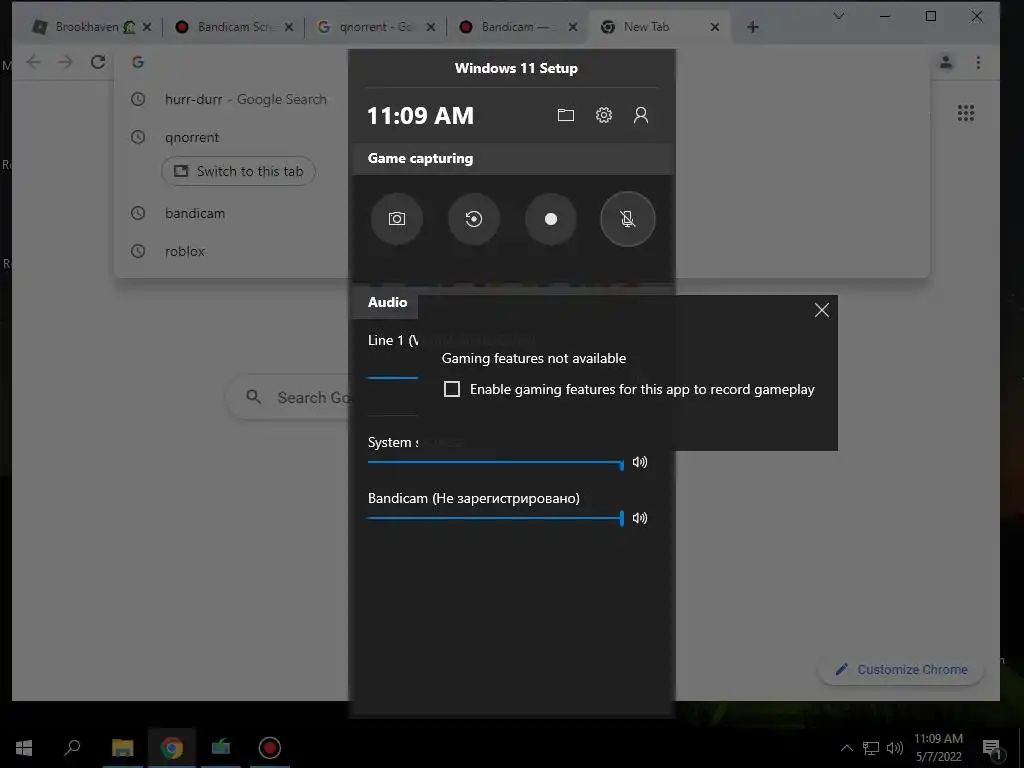Close the qnorrent Google tab
Viewport: 1024px width, 768px height.
pyautogui.click(x=430, y=27)
